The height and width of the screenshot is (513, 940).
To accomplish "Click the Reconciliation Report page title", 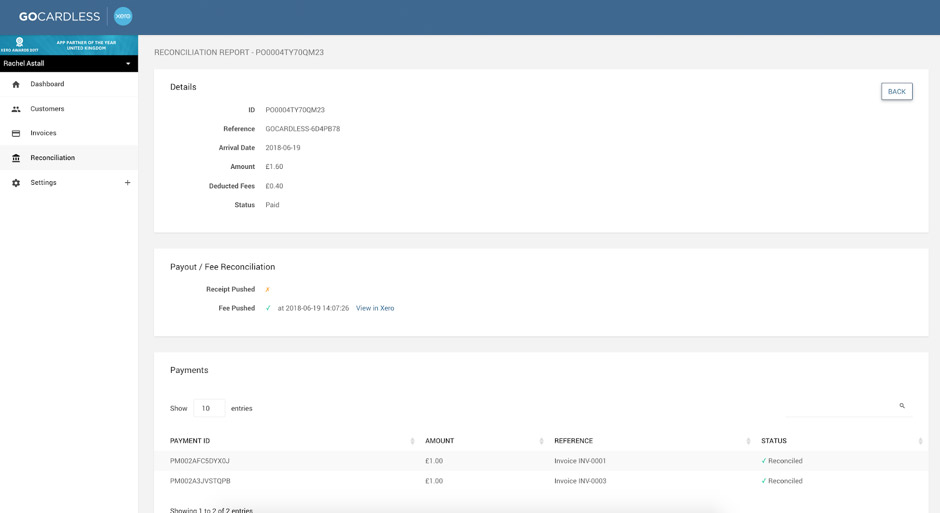I will pos(239,52).
